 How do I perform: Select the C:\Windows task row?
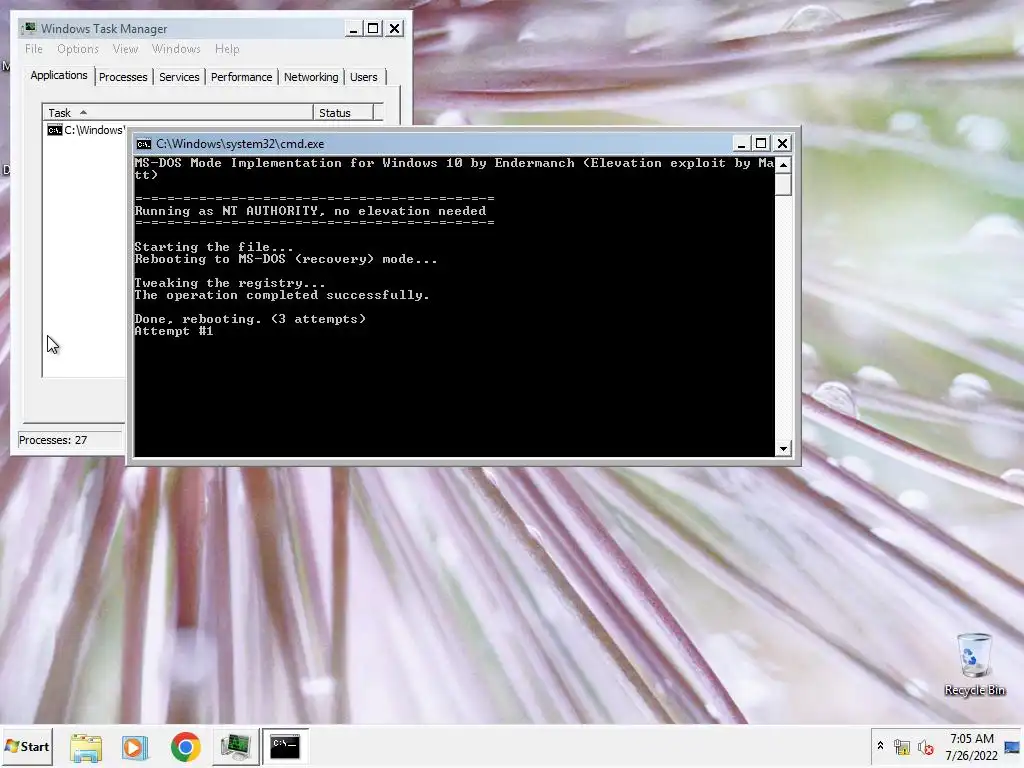[x=85, y=130]
